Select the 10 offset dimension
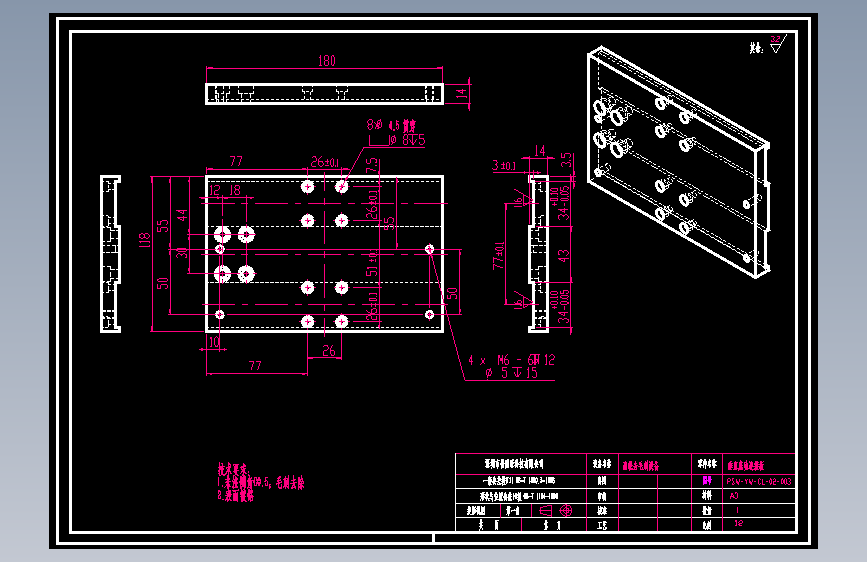867x562 pixels. (213, 342)
